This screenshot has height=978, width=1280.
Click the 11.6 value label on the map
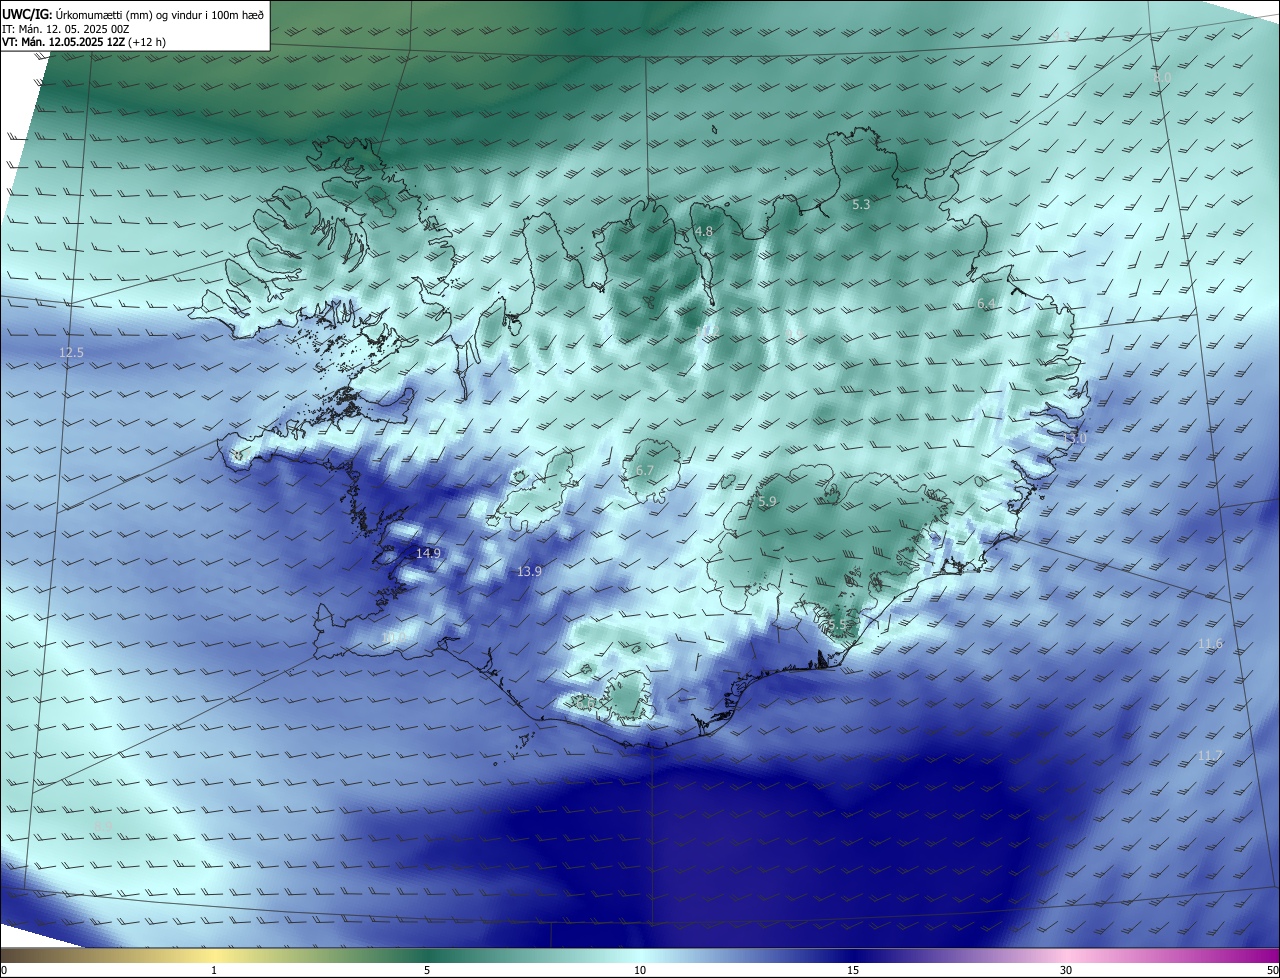[1210, 644]
